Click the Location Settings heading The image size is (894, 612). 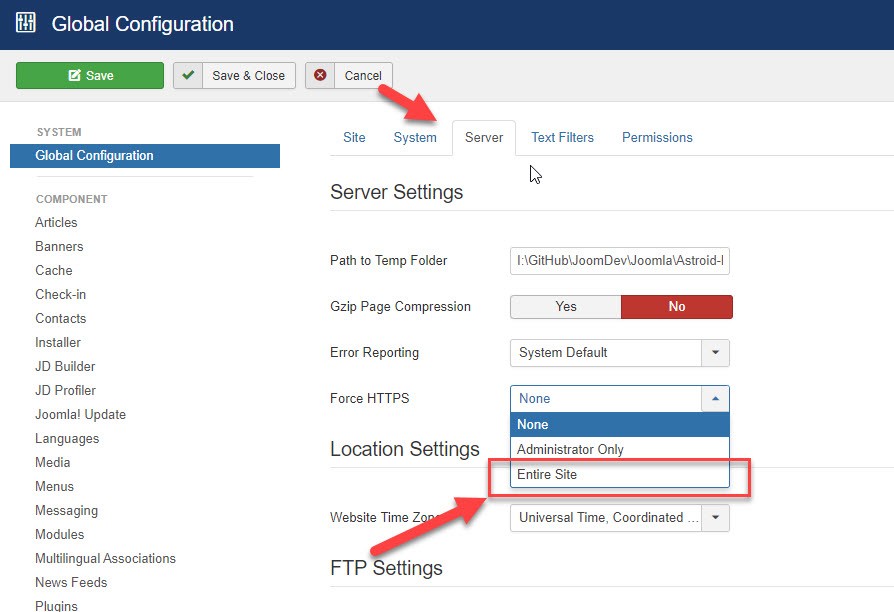405,449
